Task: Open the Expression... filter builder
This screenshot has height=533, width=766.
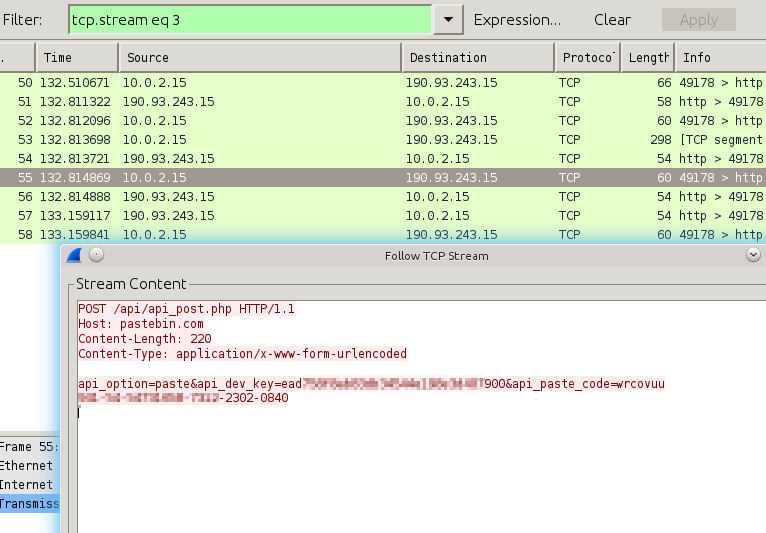Action: 517,19
